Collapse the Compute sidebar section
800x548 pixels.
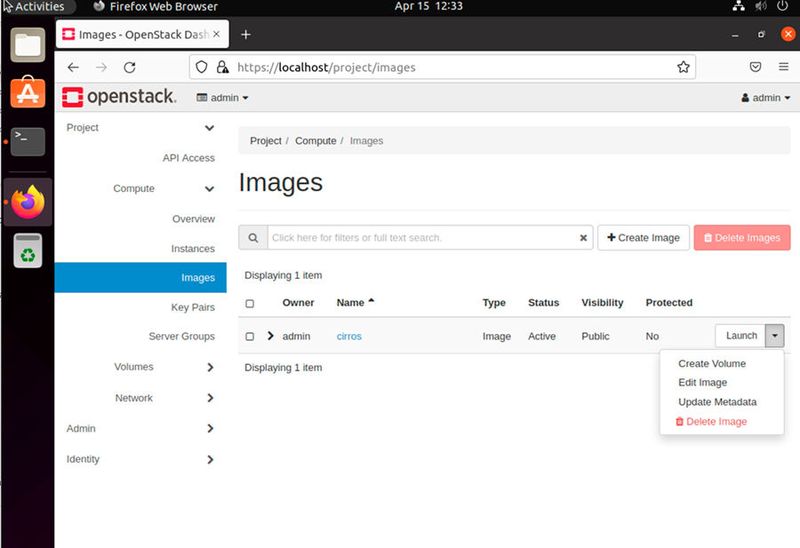(x=209, y=189)
